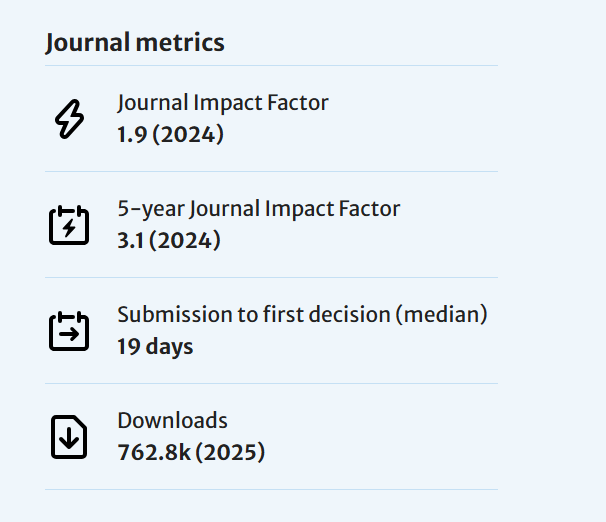Click the "Submission to first decision" label
Image resolution: width=606 pixels, height=522 pixels.
pos(253,314)
